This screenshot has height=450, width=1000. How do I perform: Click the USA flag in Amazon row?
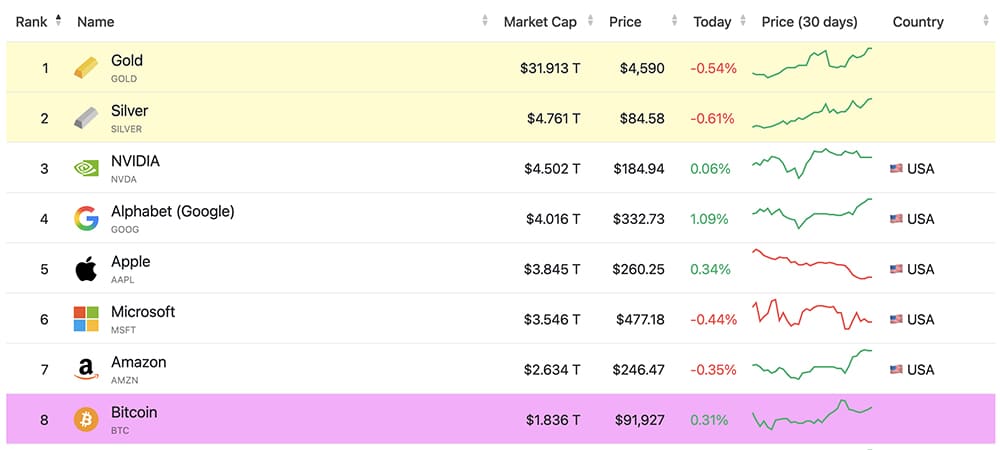tap(896, 370)
